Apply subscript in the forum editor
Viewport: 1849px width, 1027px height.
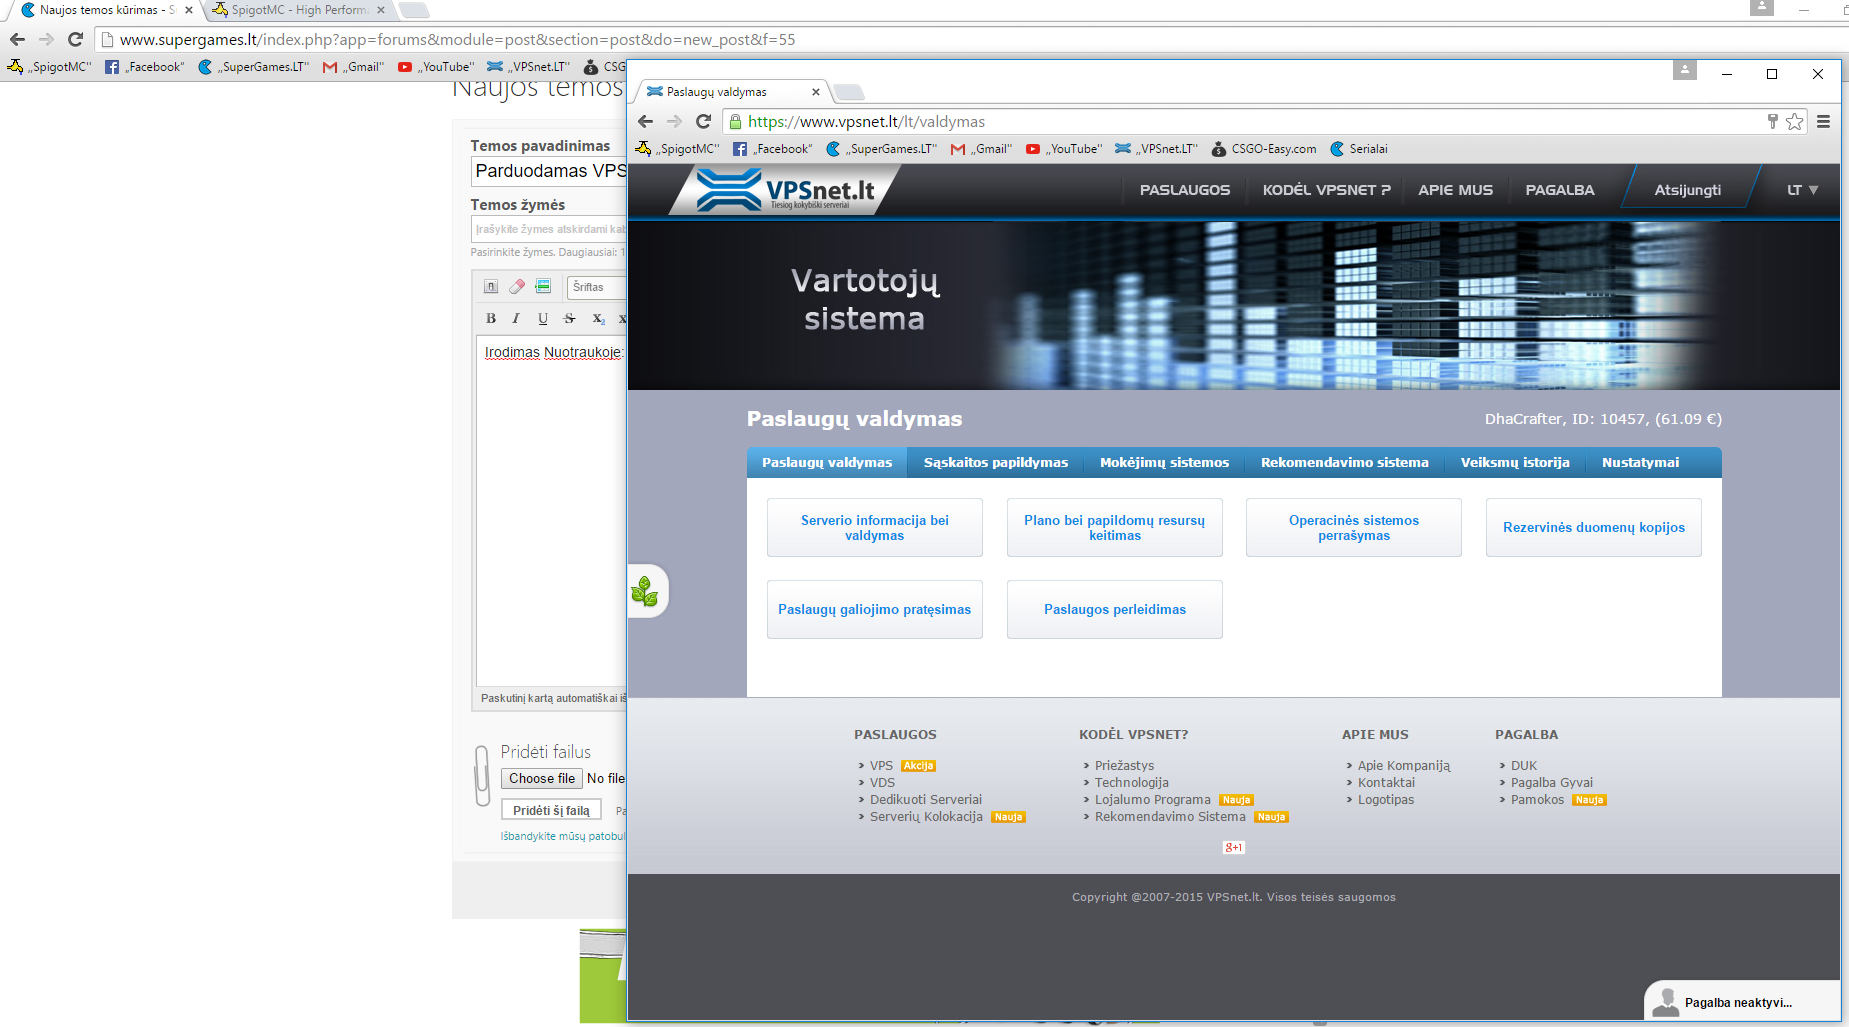(x=598, y=318)
